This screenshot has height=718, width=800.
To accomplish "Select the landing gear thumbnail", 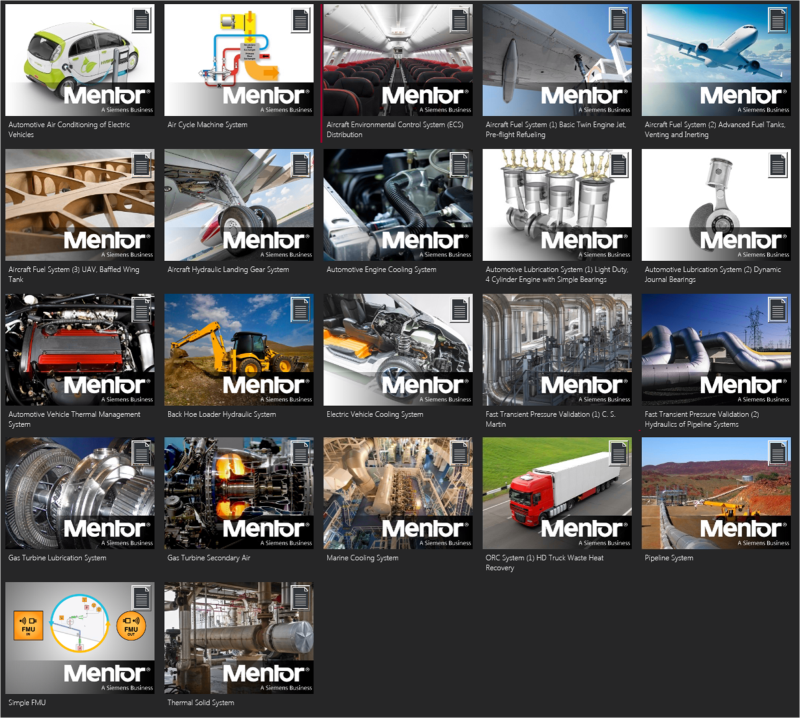I will 239,205.
